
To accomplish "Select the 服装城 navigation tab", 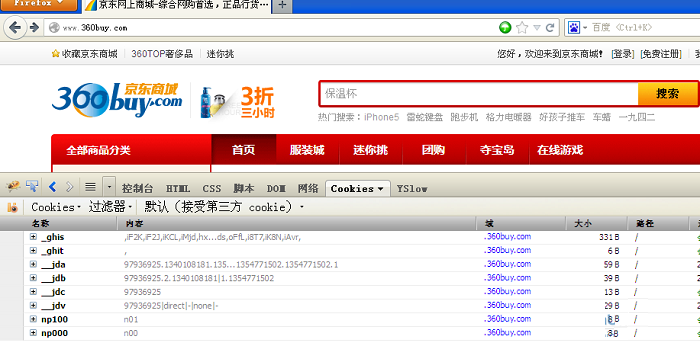I will (x=307, y=150).
